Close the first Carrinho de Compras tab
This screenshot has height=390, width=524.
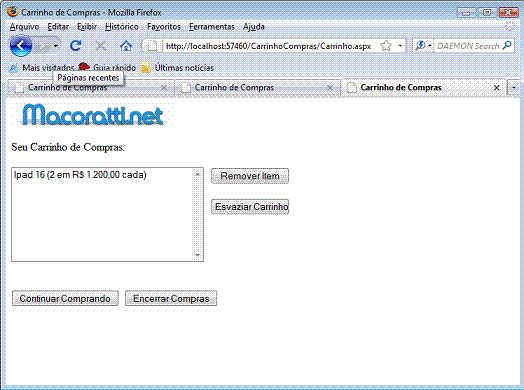click(164, 88)
